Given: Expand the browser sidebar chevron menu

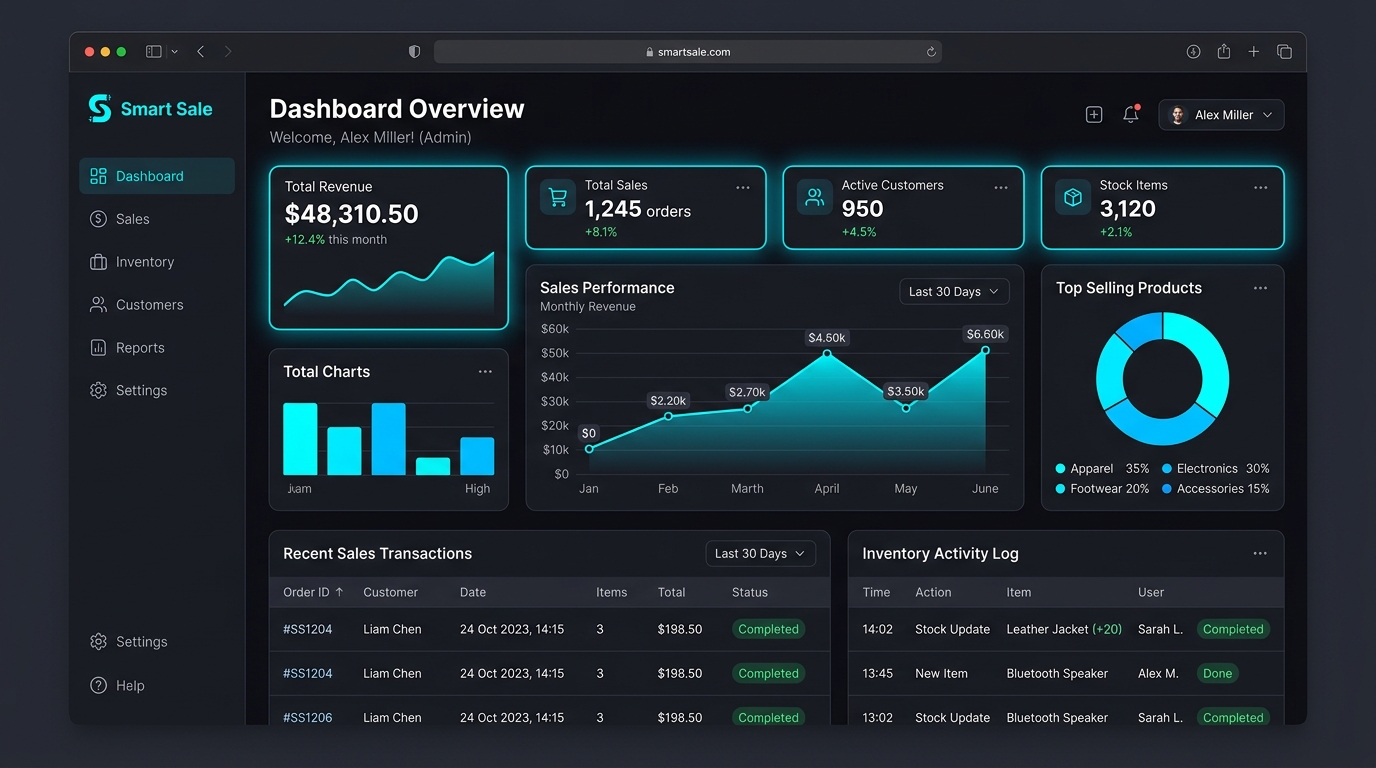Looking at the screenshot, I should [175, 52].
